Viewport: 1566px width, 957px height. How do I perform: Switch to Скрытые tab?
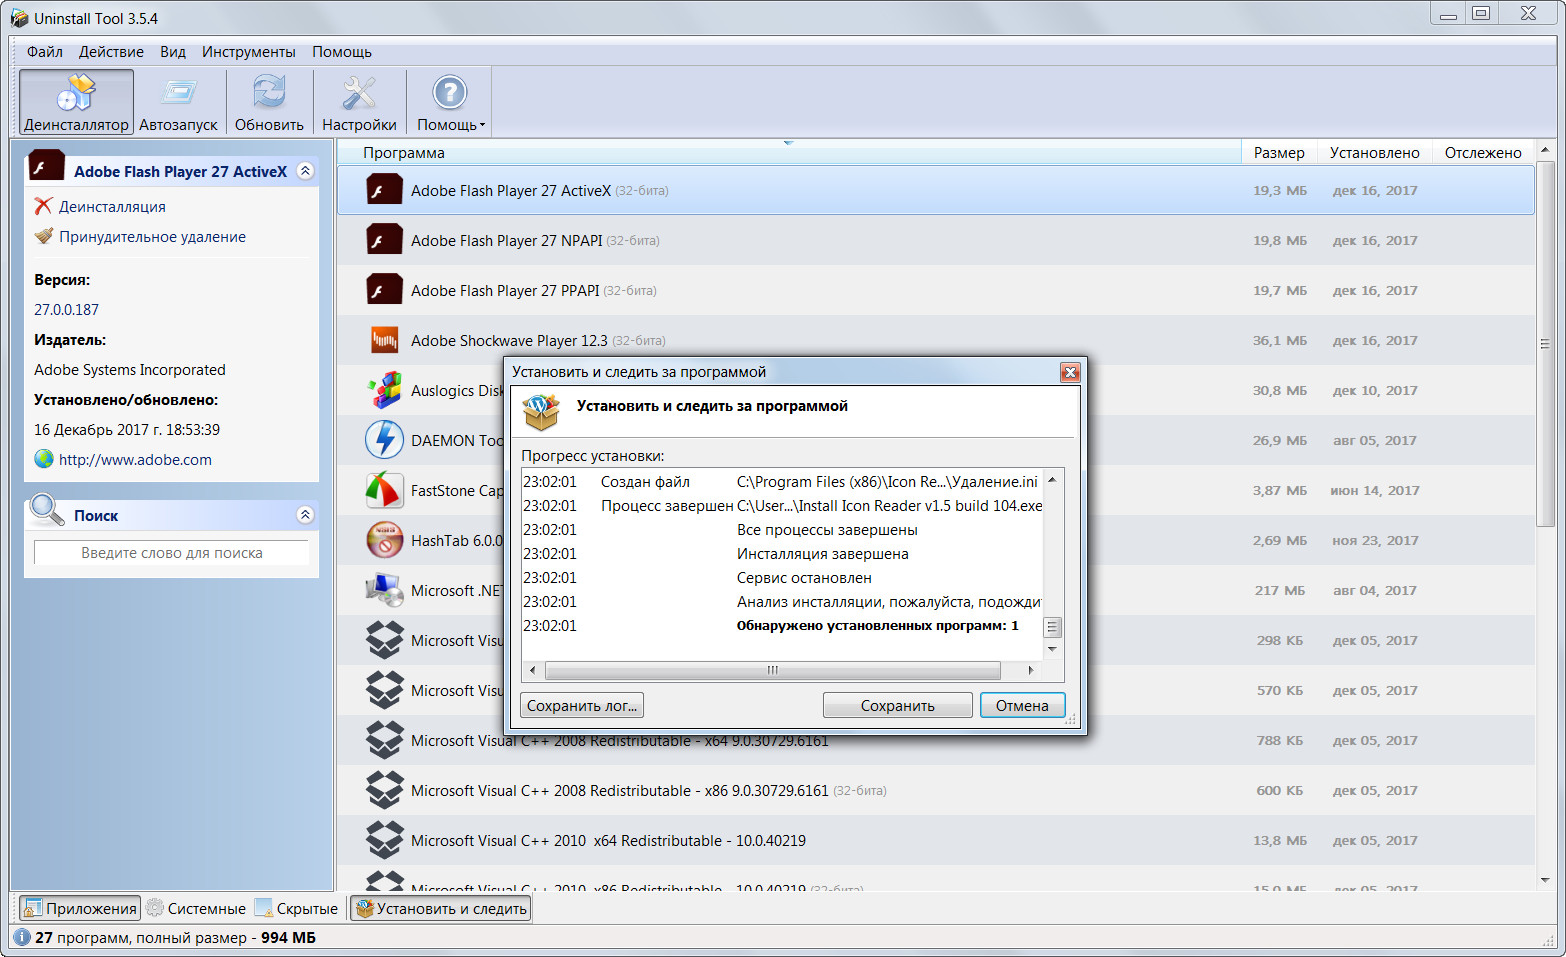296,908
